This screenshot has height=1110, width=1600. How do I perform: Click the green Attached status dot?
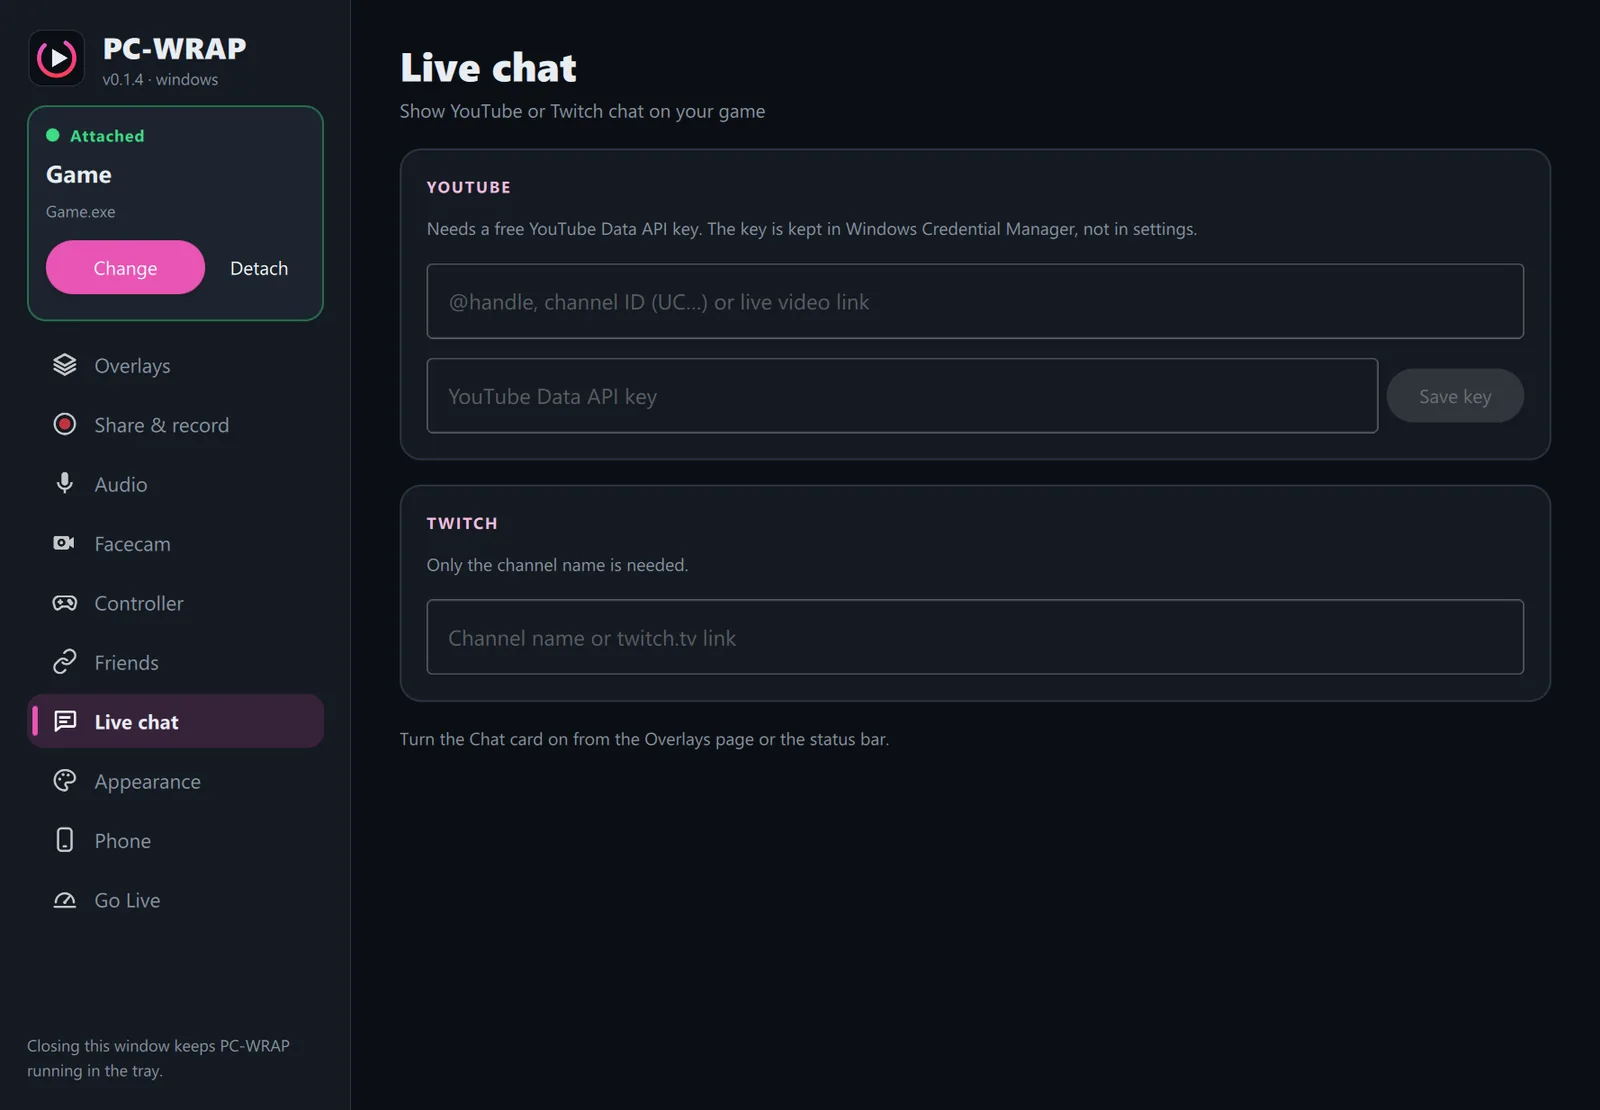coord(53,135)
